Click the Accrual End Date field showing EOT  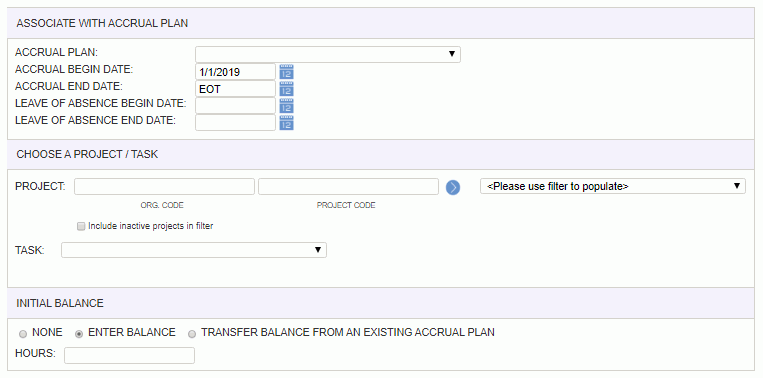pos(236,89)
